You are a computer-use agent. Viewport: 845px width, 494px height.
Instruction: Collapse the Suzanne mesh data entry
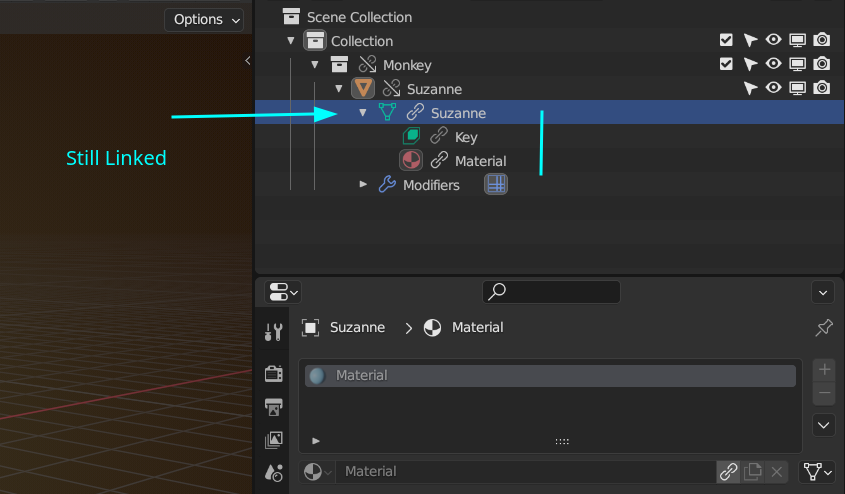point(363,113)
